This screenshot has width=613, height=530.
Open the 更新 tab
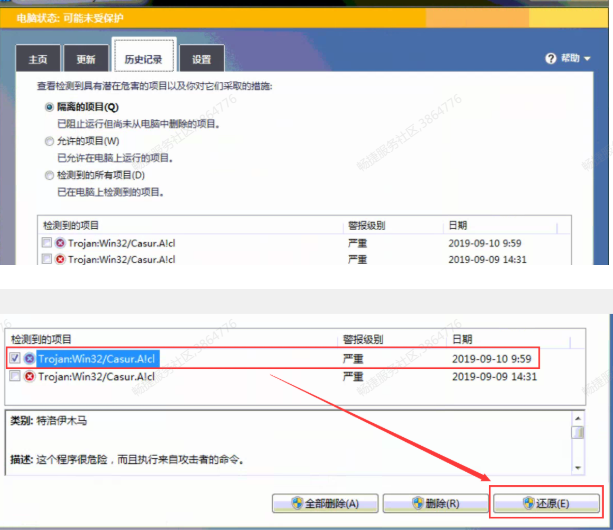(x=86, y=59)
